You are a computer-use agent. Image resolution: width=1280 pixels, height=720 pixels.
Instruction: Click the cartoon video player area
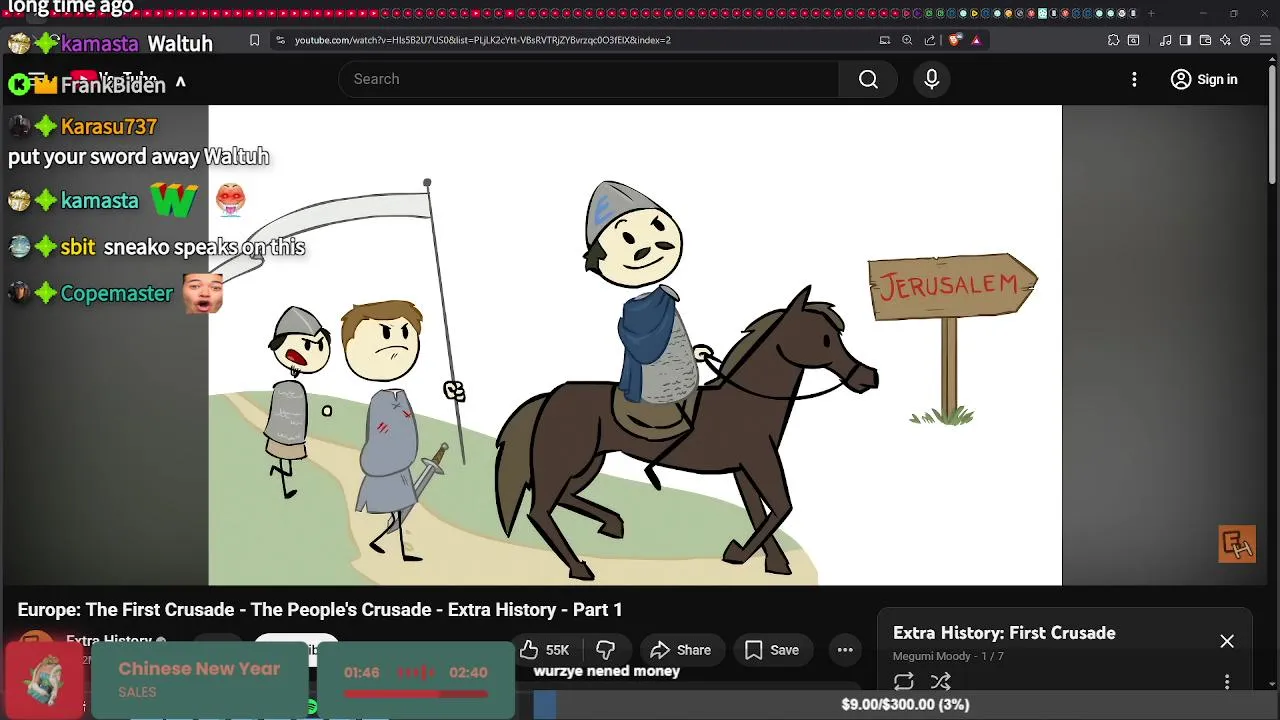coord(635,345)
